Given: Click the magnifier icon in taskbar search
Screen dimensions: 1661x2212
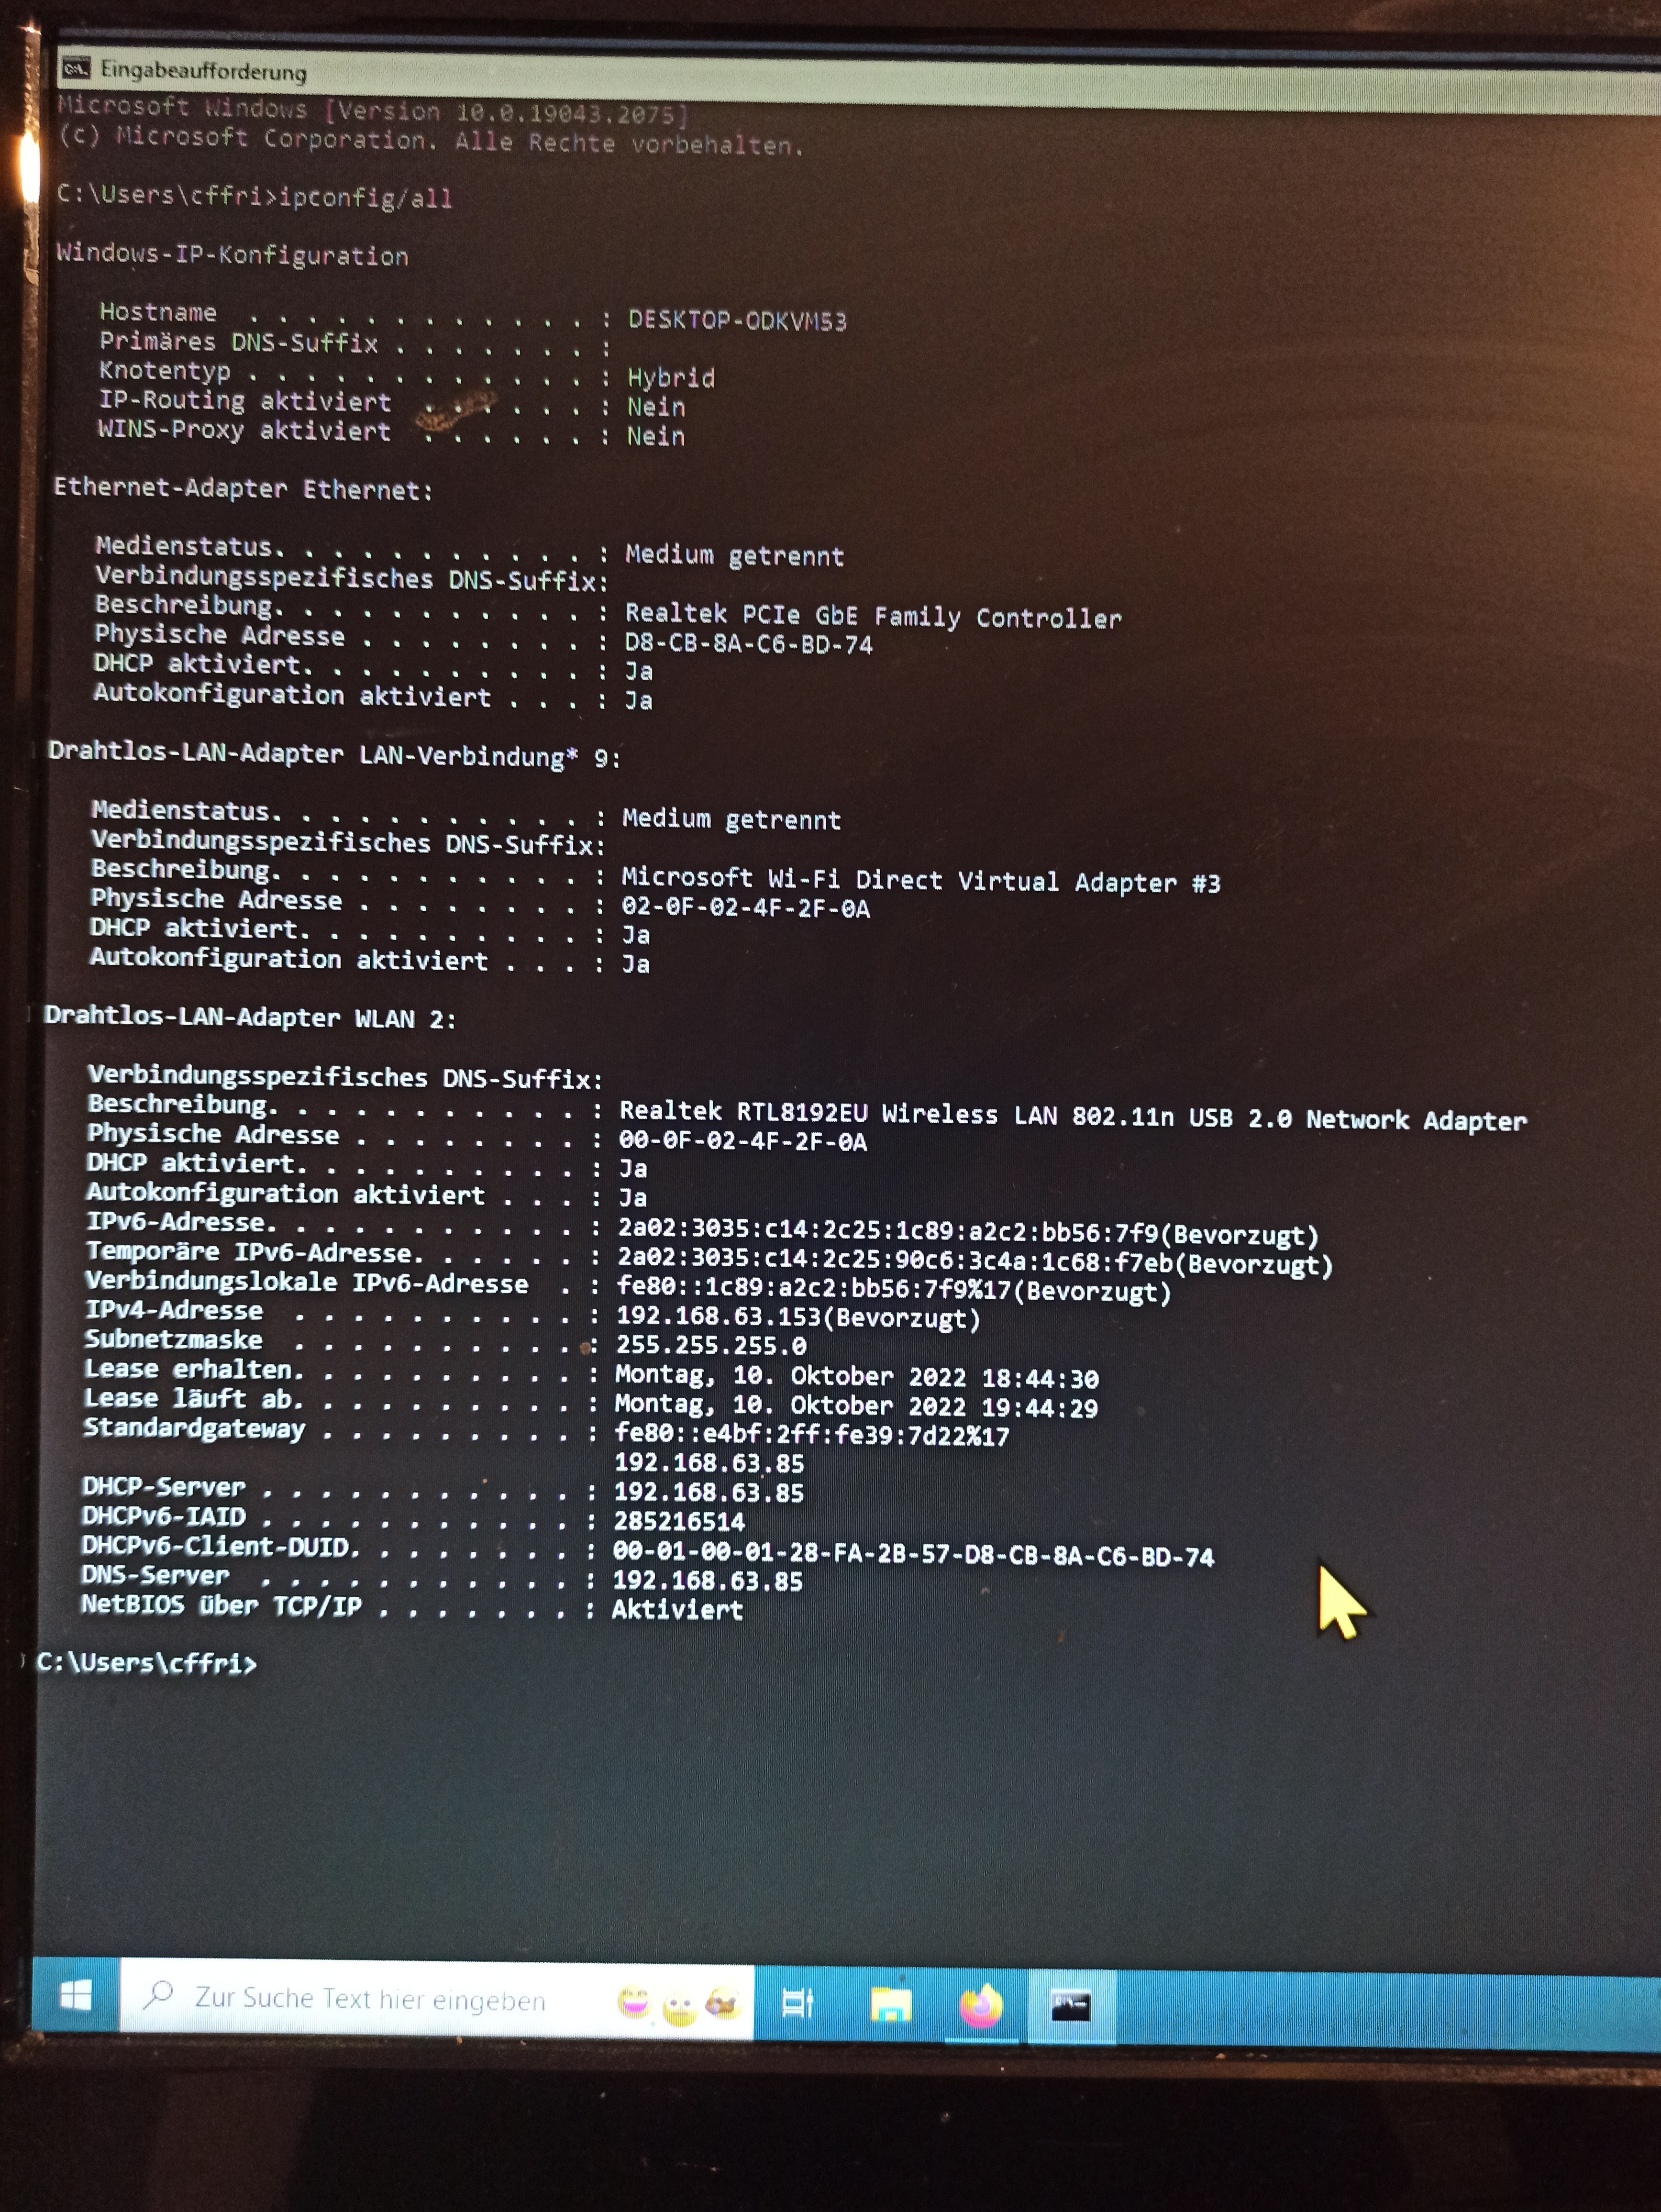Looking at the screenshot, I should [158, 1995].
